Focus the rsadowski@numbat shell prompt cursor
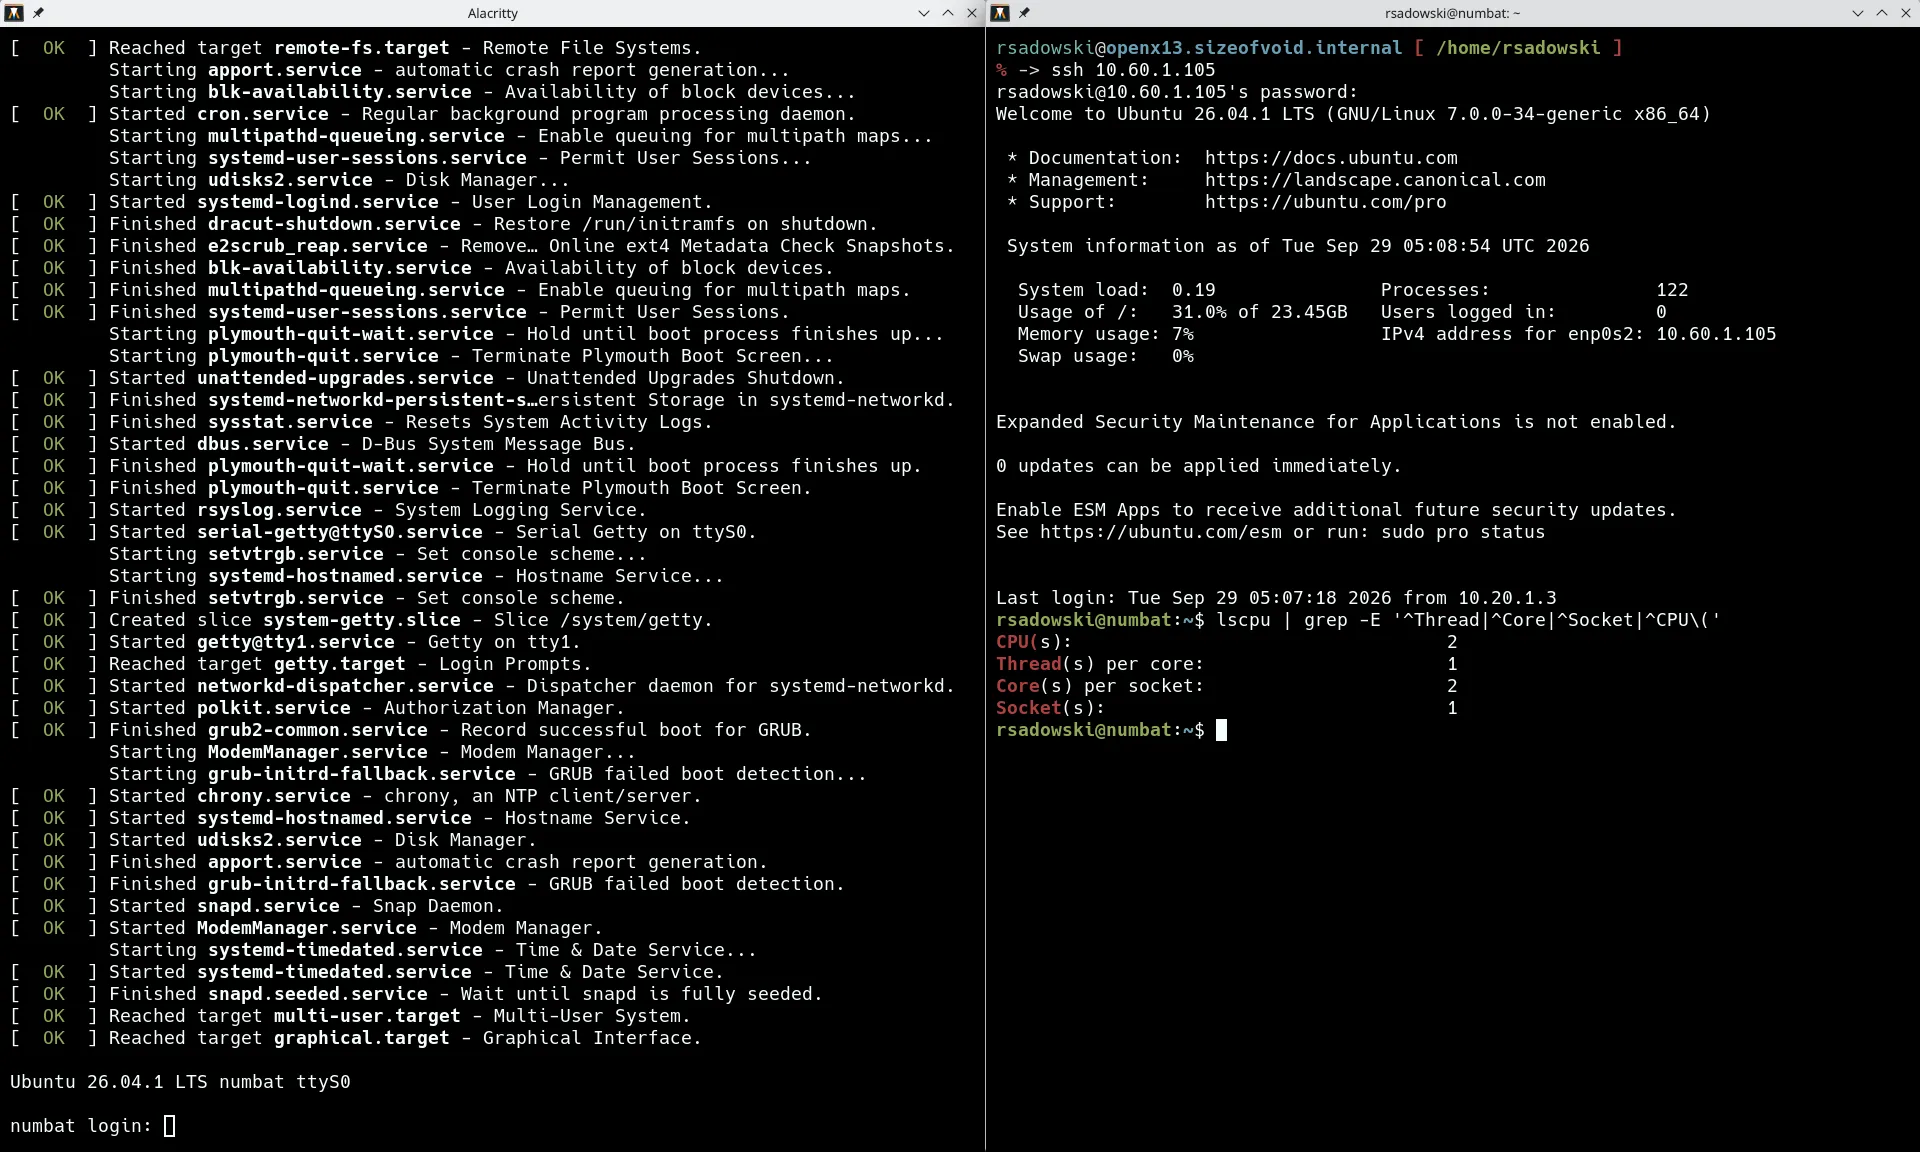The image size is (1920, 1152). point(1221,730)
